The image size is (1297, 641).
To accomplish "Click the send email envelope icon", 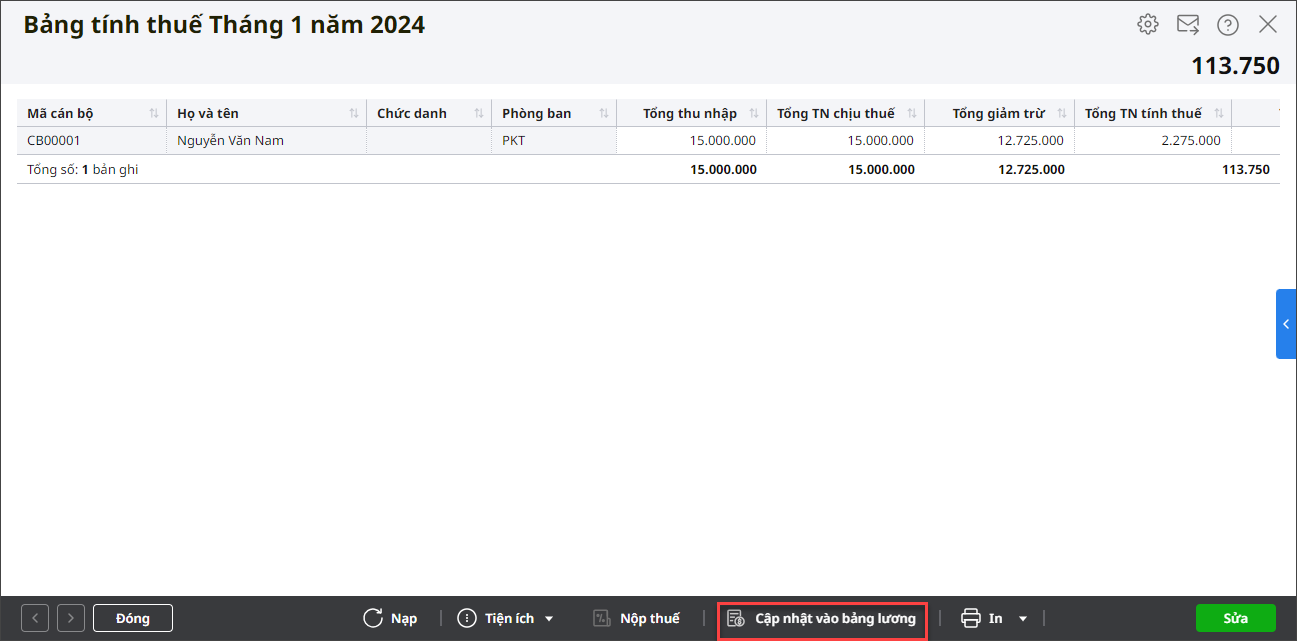I will click(x=1188, y=25).
